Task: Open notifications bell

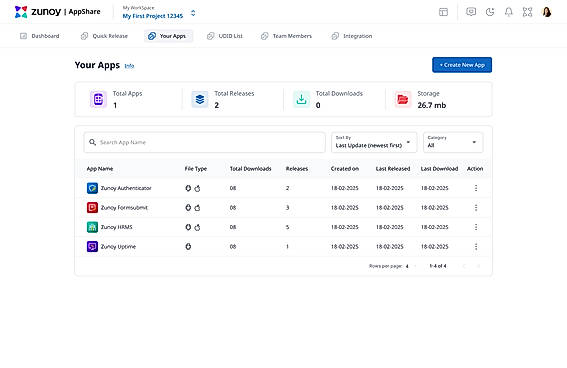Action: click(x=509, y=12)
